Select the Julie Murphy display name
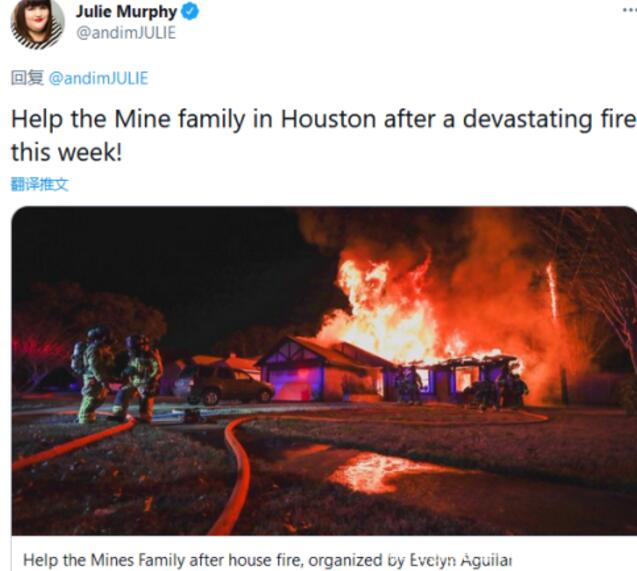This screenshot has width=637, height=571. click(x=126, y=11)
